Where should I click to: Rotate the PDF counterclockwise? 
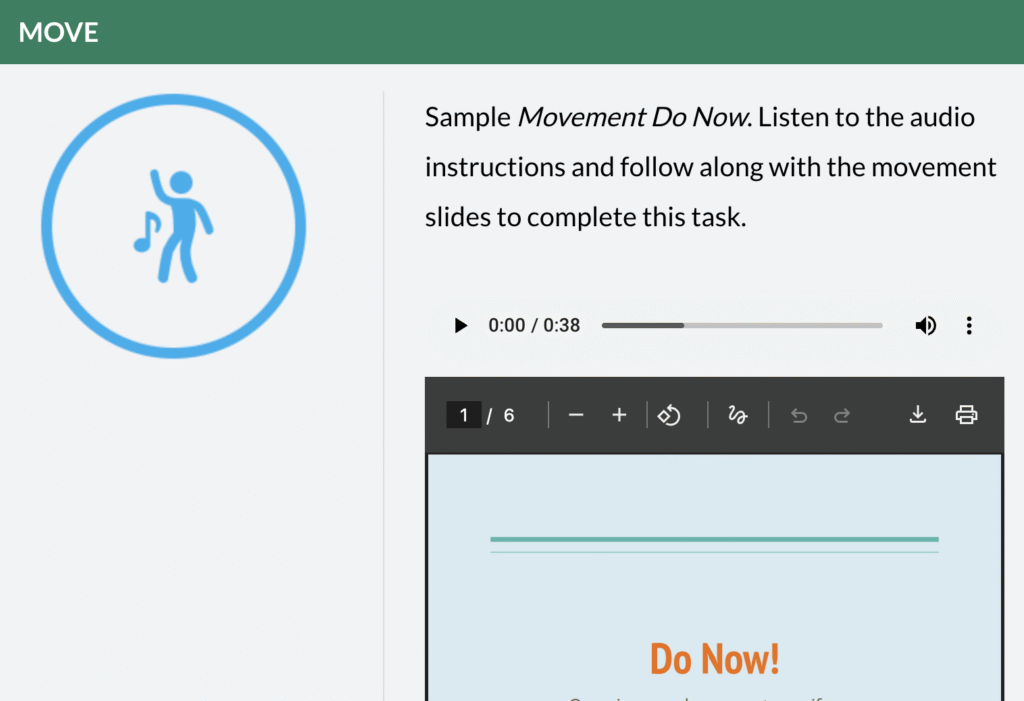pos(669,415)
